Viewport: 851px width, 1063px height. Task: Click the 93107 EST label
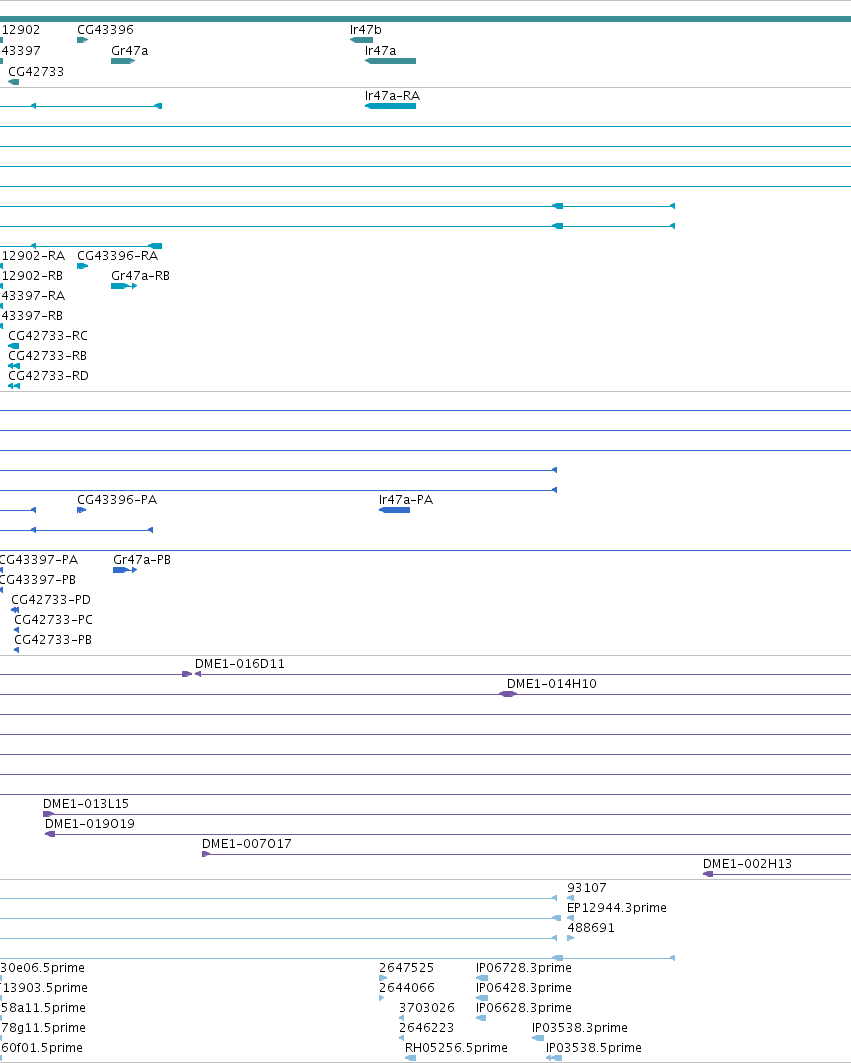tap(587, 888)
